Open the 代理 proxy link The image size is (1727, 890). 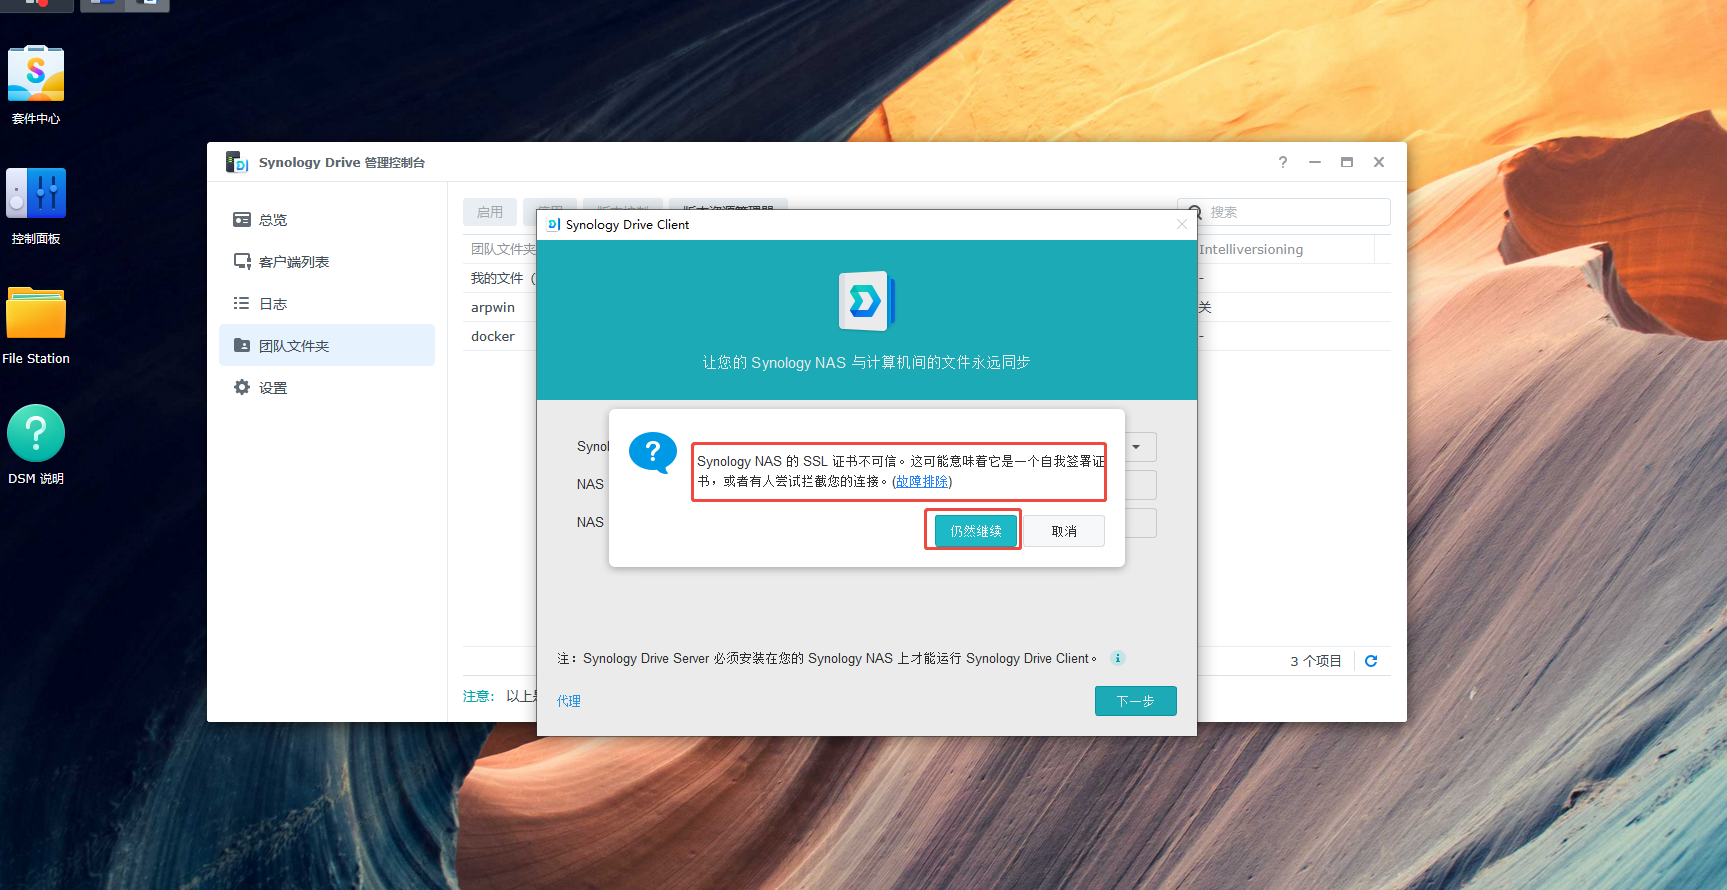[x=569, y=701]
